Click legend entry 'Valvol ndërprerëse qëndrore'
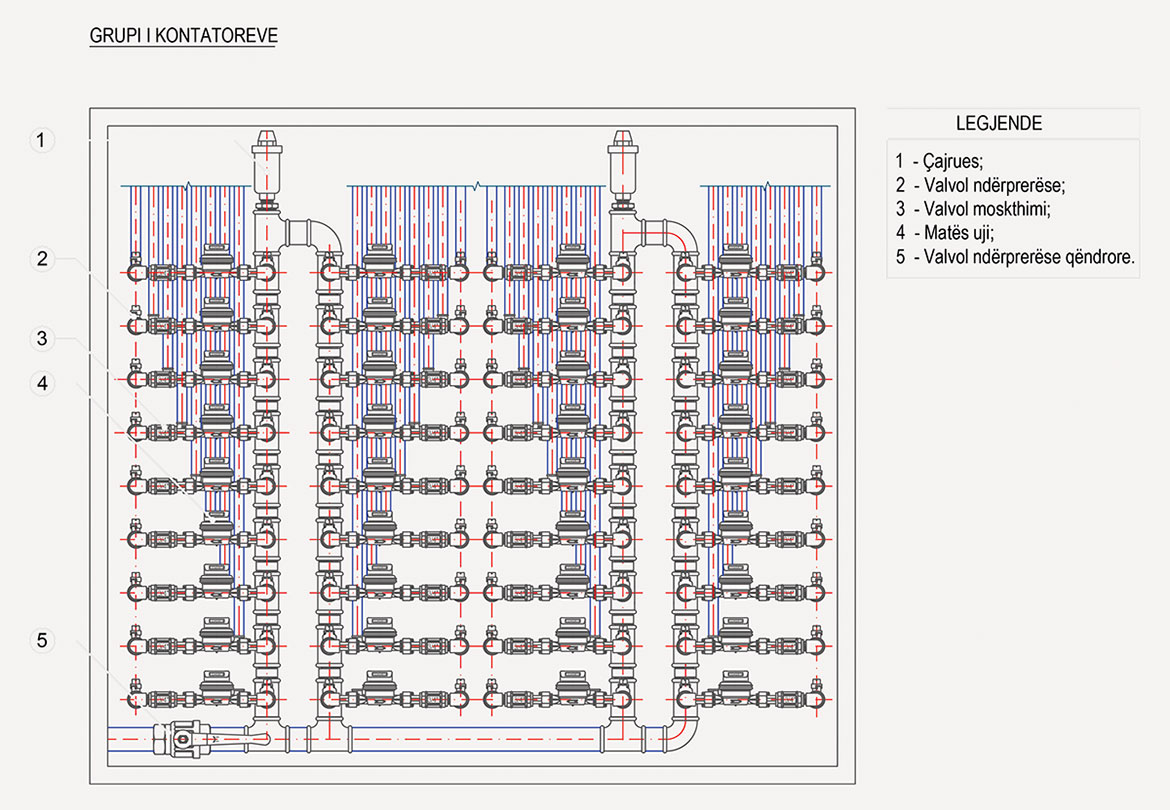The image size is (1170, 810). click(x=1016, y=257)
